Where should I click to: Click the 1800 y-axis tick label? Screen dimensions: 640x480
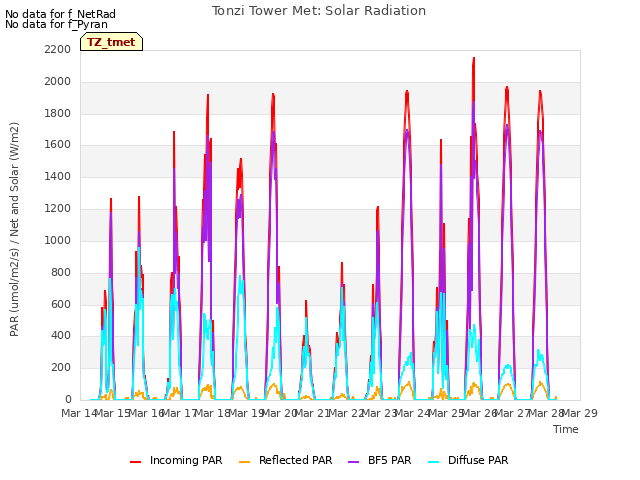coord(58,113)
